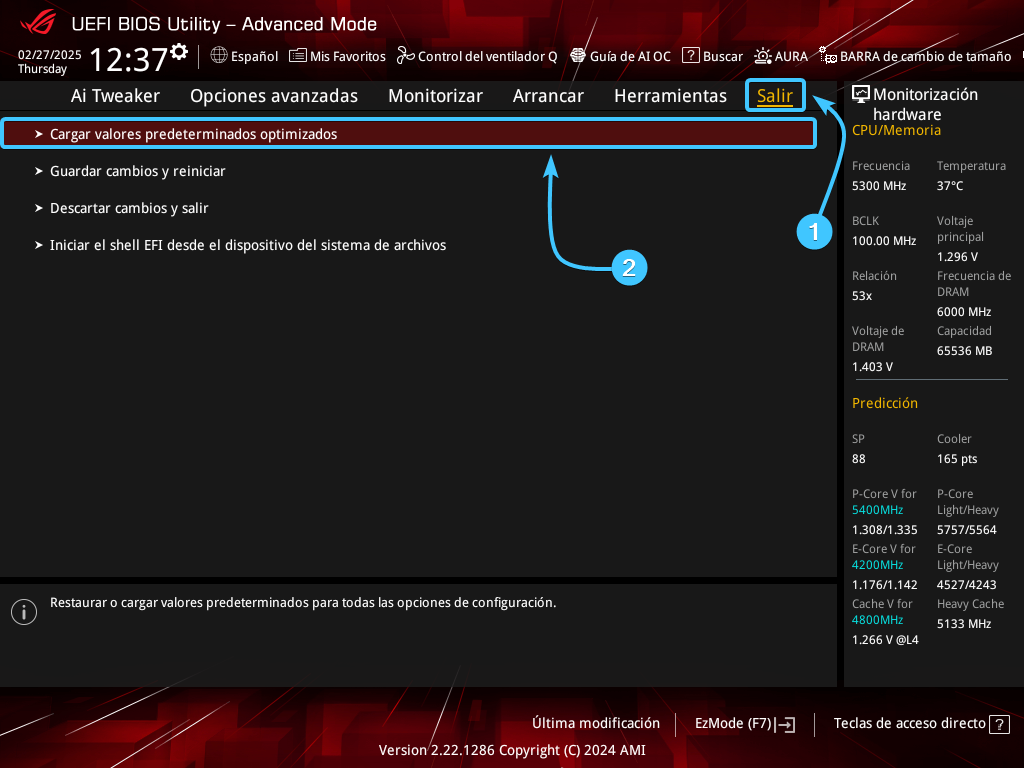1024x768 pixels.
Task: Open Guía de AI OC brain icon
Action: (x=578, y=56)
